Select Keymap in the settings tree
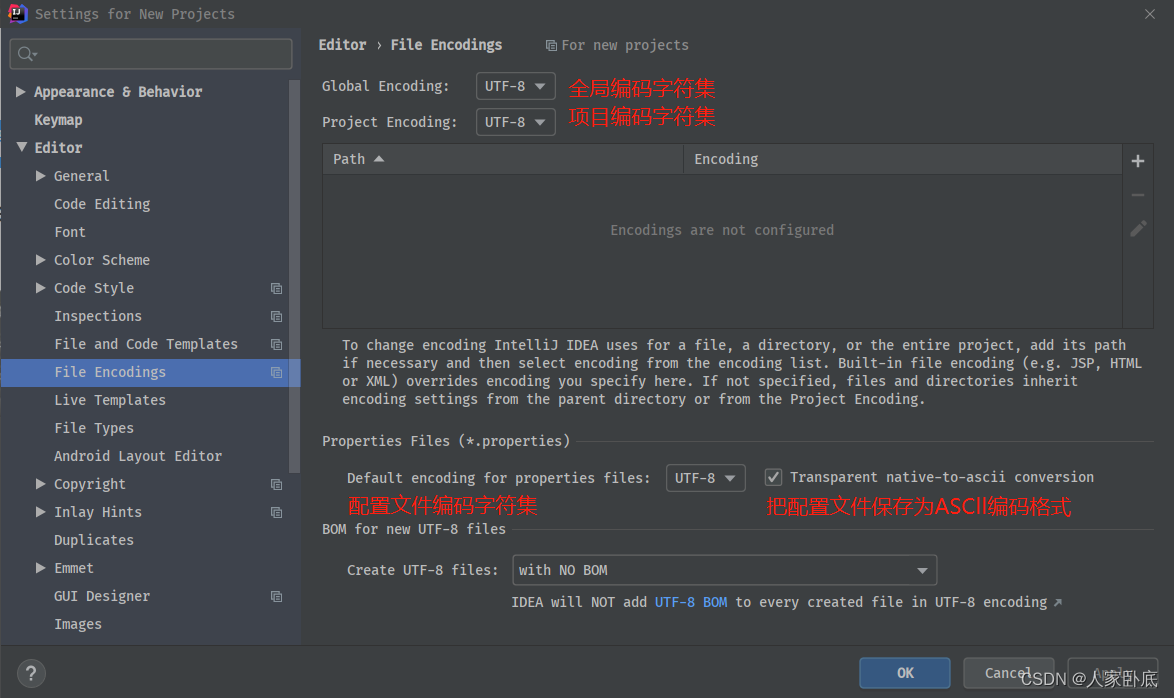 click(58, 120)
